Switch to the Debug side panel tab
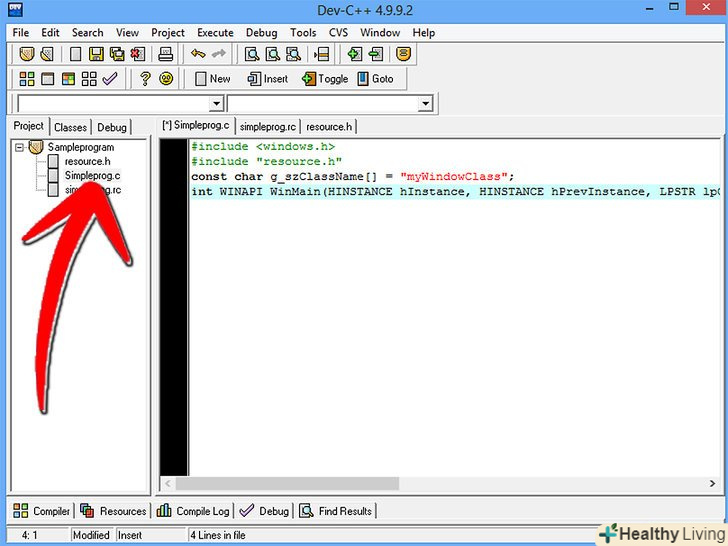728x546 pixels. click(x=111, y=127)
